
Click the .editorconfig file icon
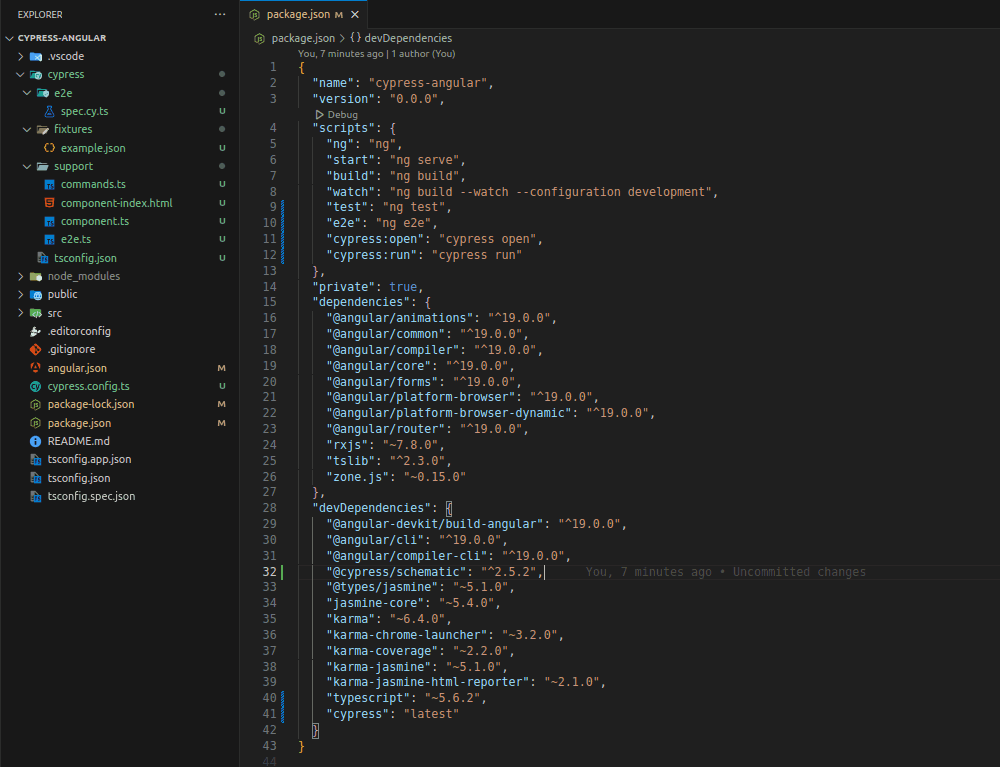(x=36, y=332)
